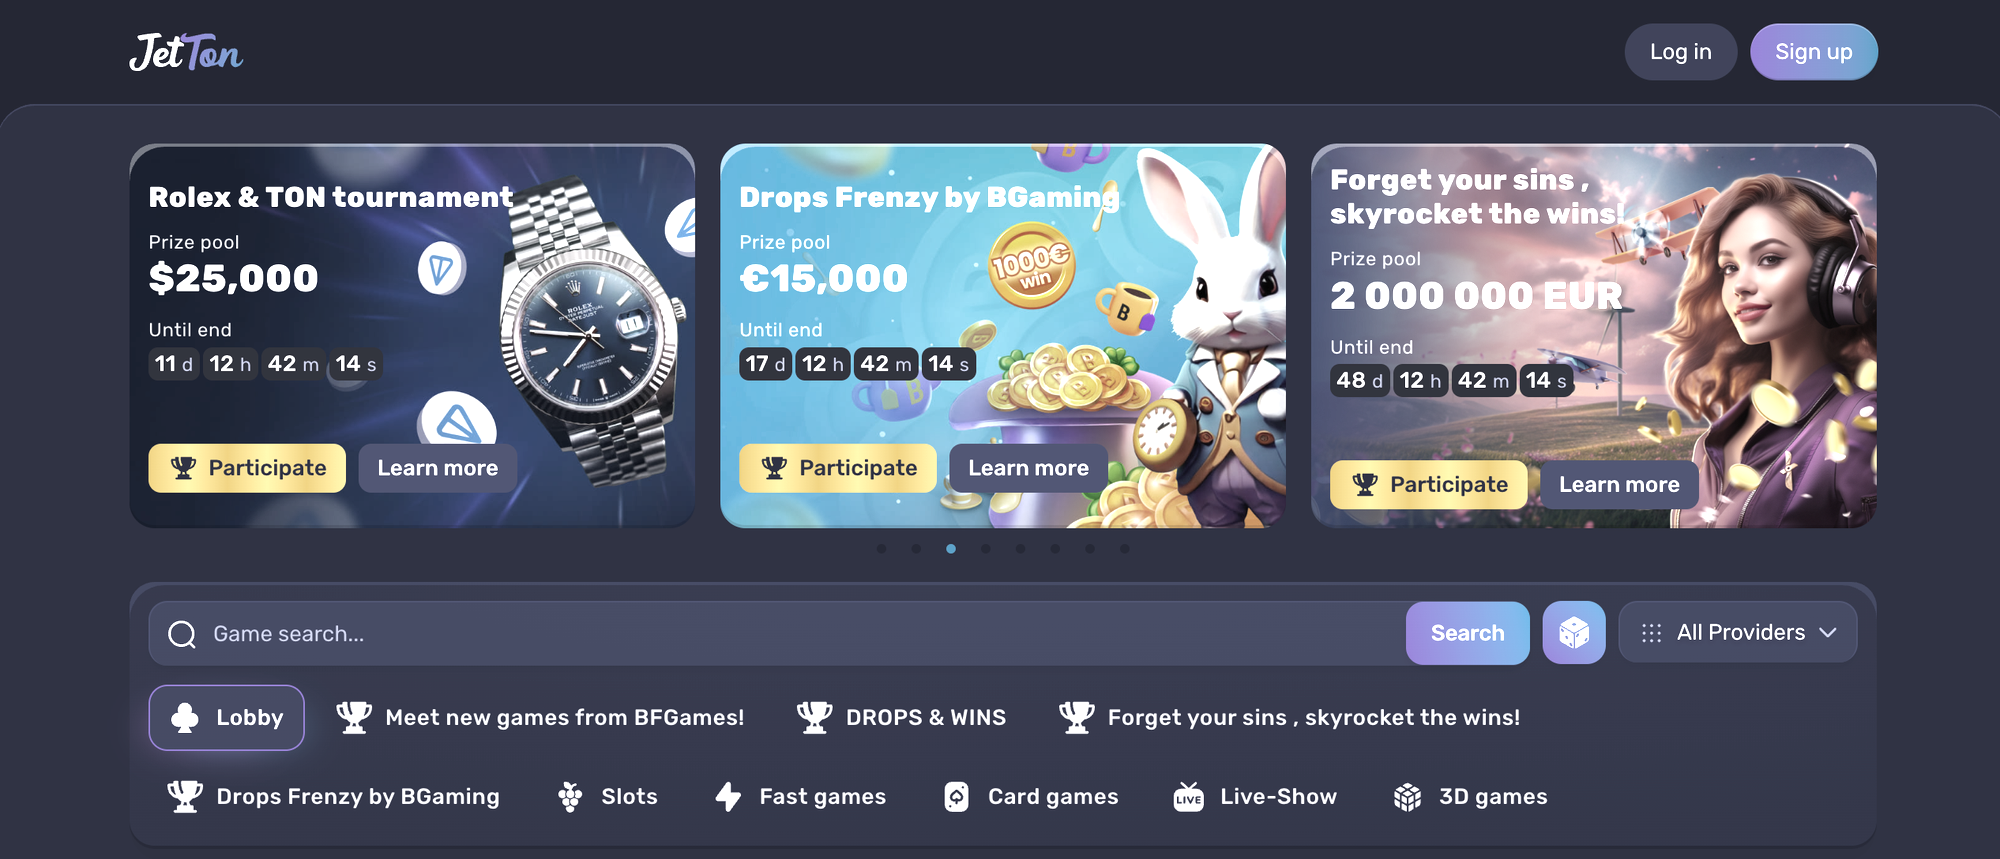Open Drops Frenzy by BGaming category
2000x859 pixels.
pyautogui.click(x=333, y=797)
